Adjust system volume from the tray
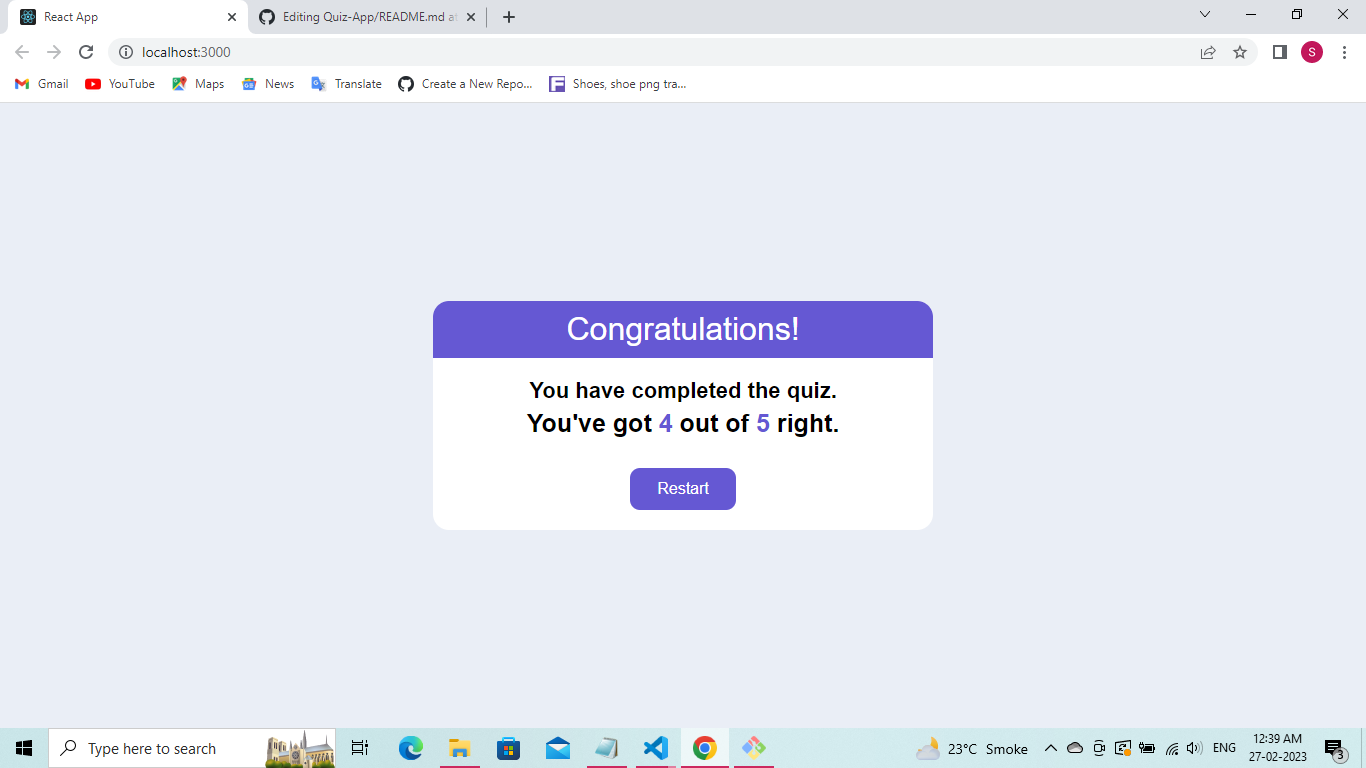Screen dimensions: 1366x768 point(1194,748)
